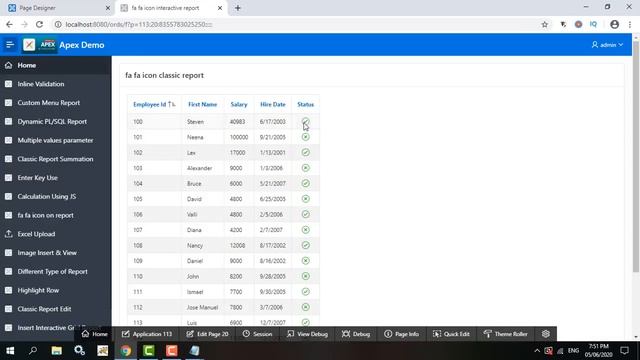Screen dimensions: 640x360
Task: Open File Explorer from the taskbar
Action: [x=56, y=351]
